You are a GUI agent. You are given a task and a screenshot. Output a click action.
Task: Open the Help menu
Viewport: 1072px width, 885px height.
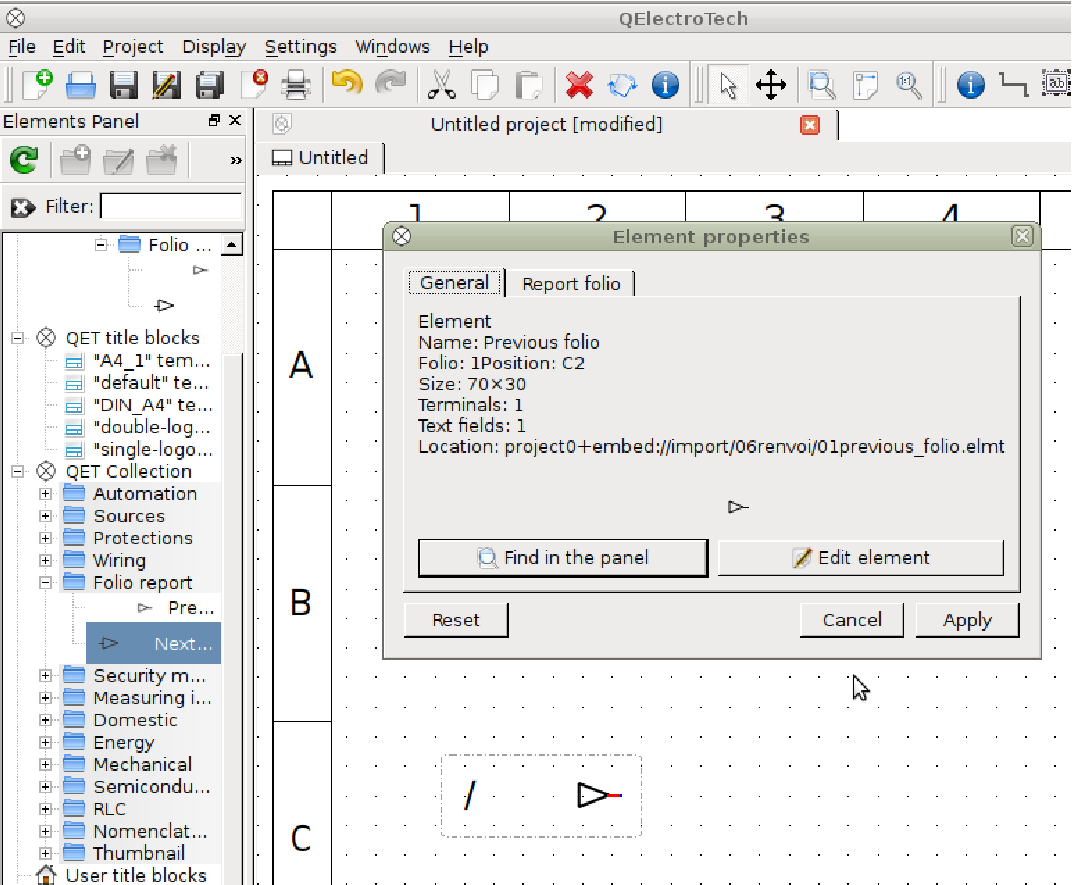coord(468,47)
